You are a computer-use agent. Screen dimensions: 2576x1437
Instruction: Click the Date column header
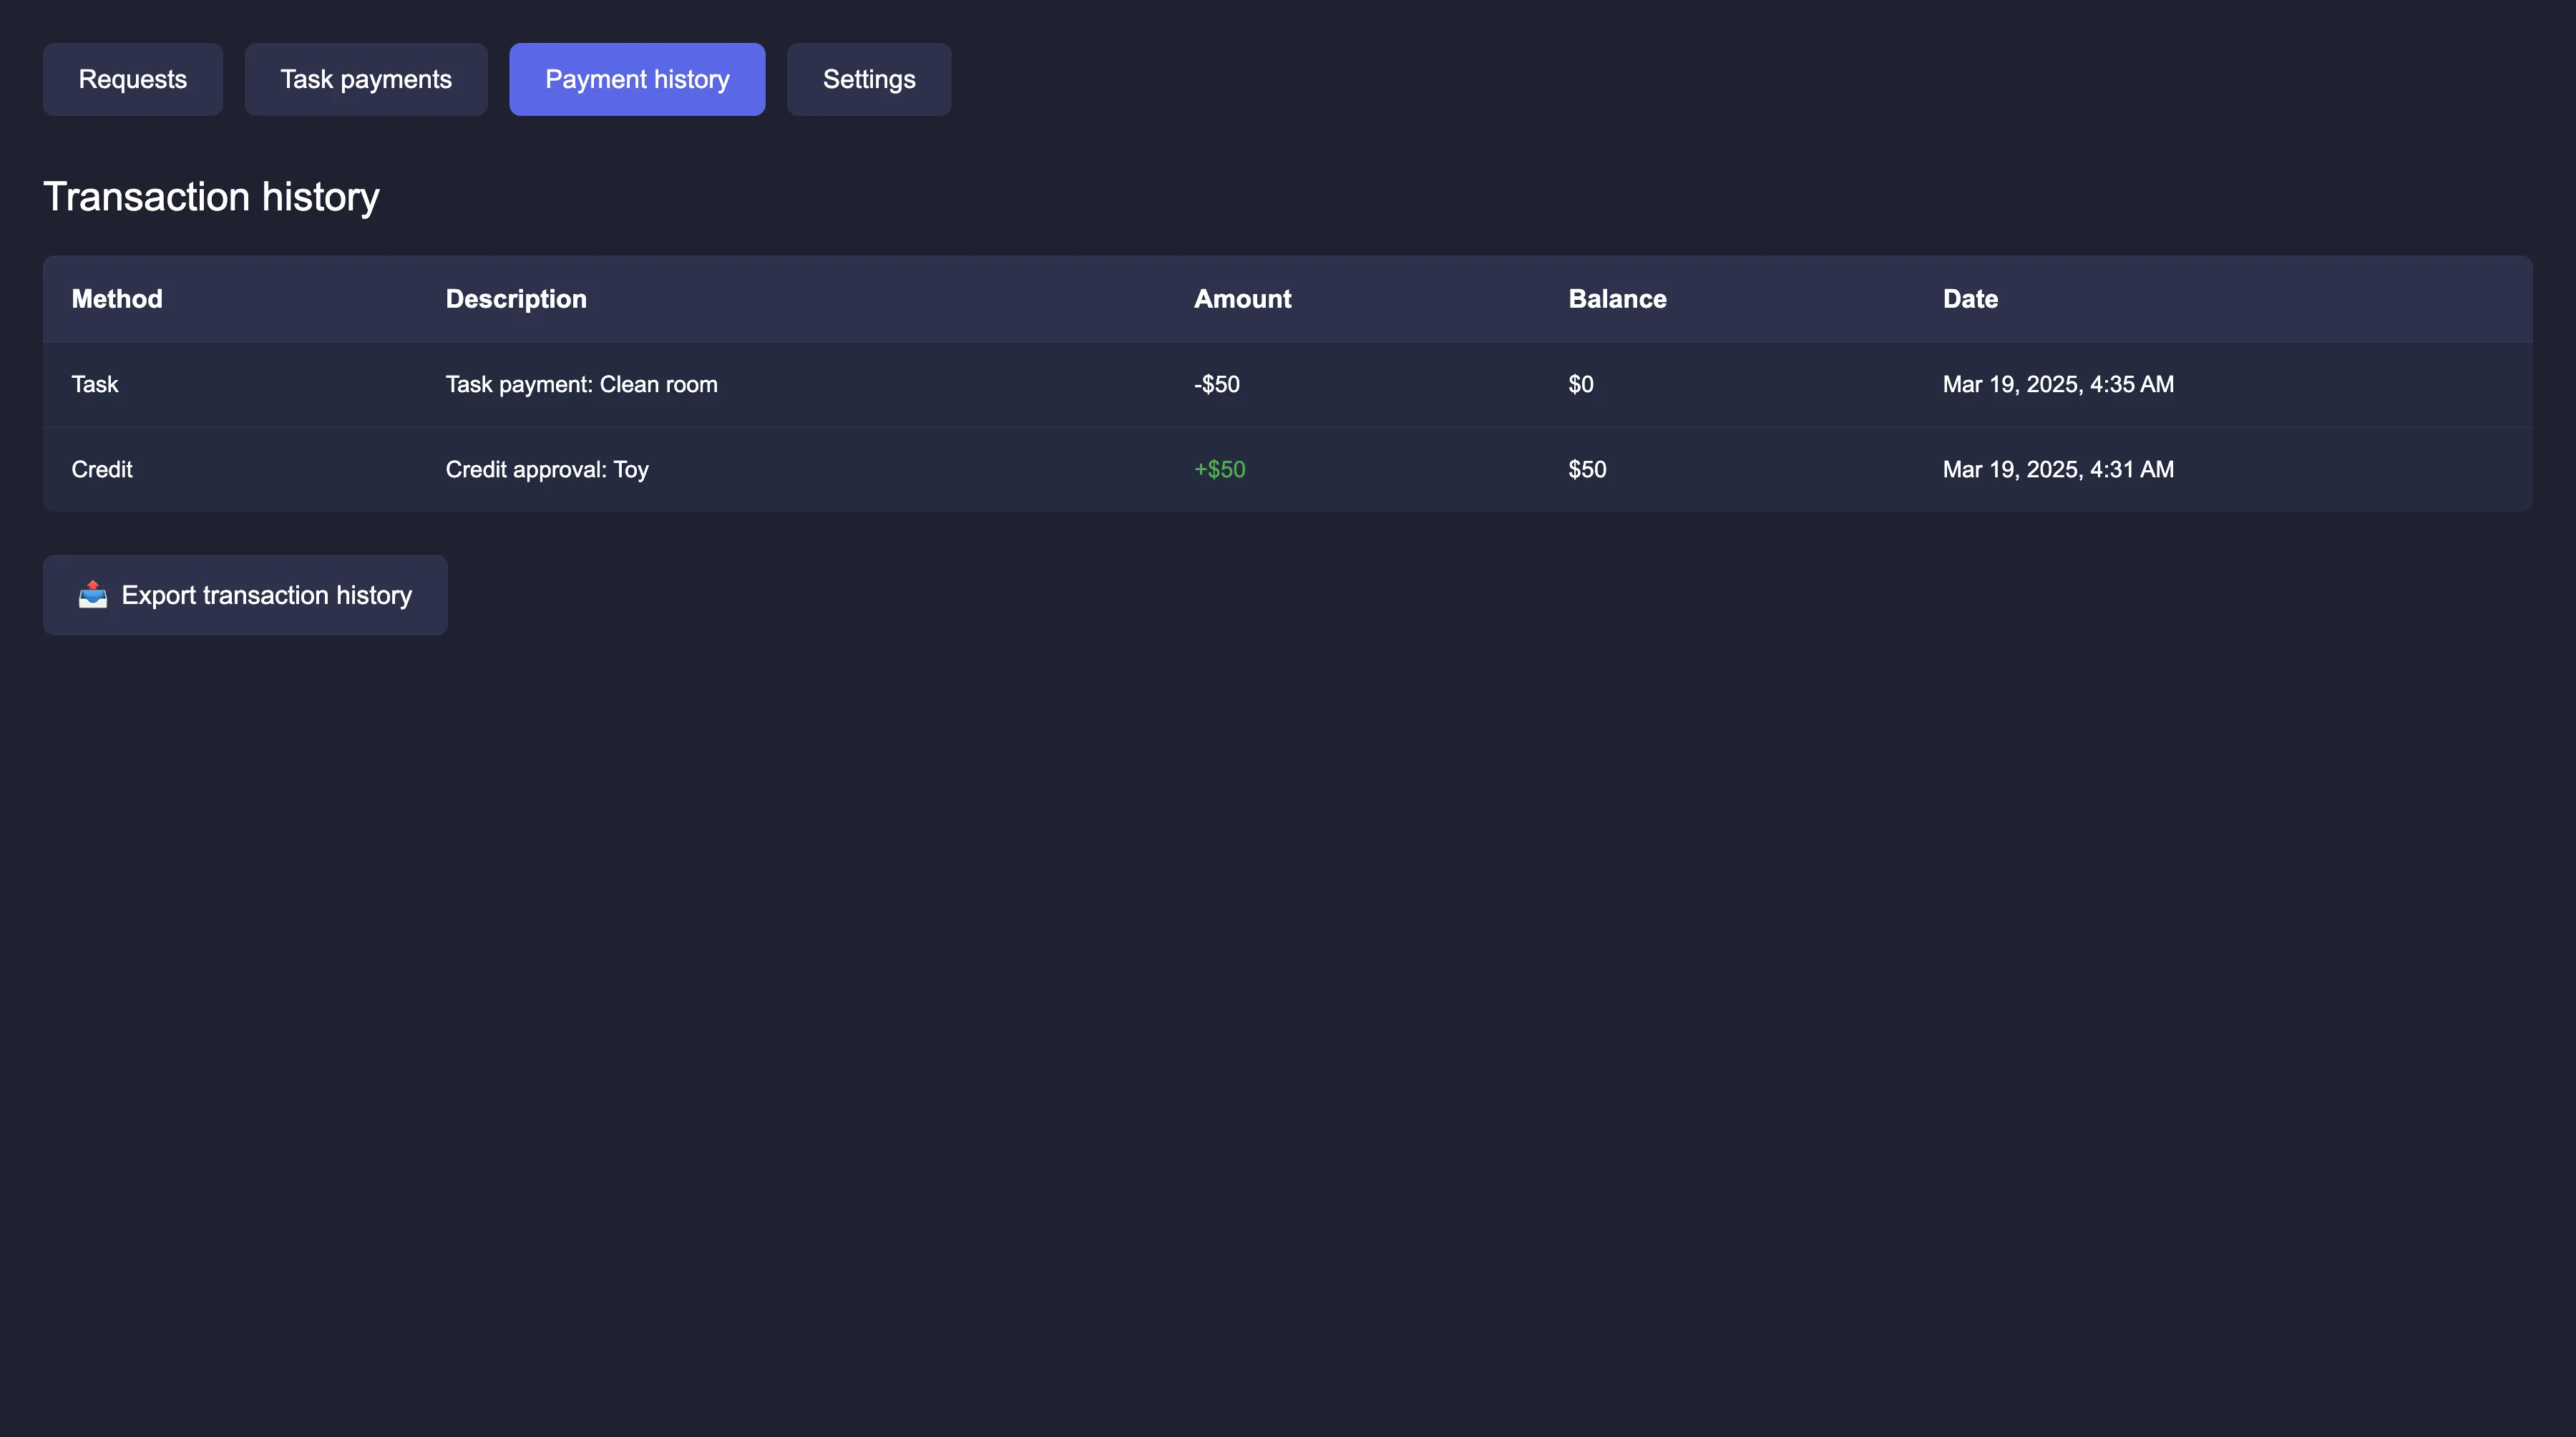point(1970,299)
